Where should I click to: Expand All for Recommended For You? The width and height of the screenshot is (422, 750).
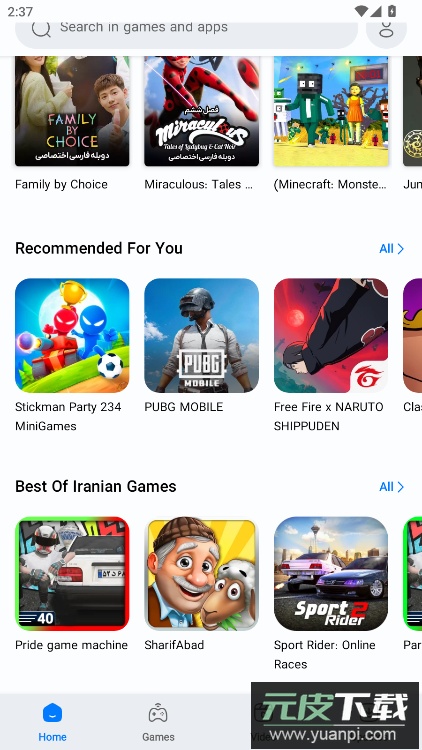(x=391, y=249)
